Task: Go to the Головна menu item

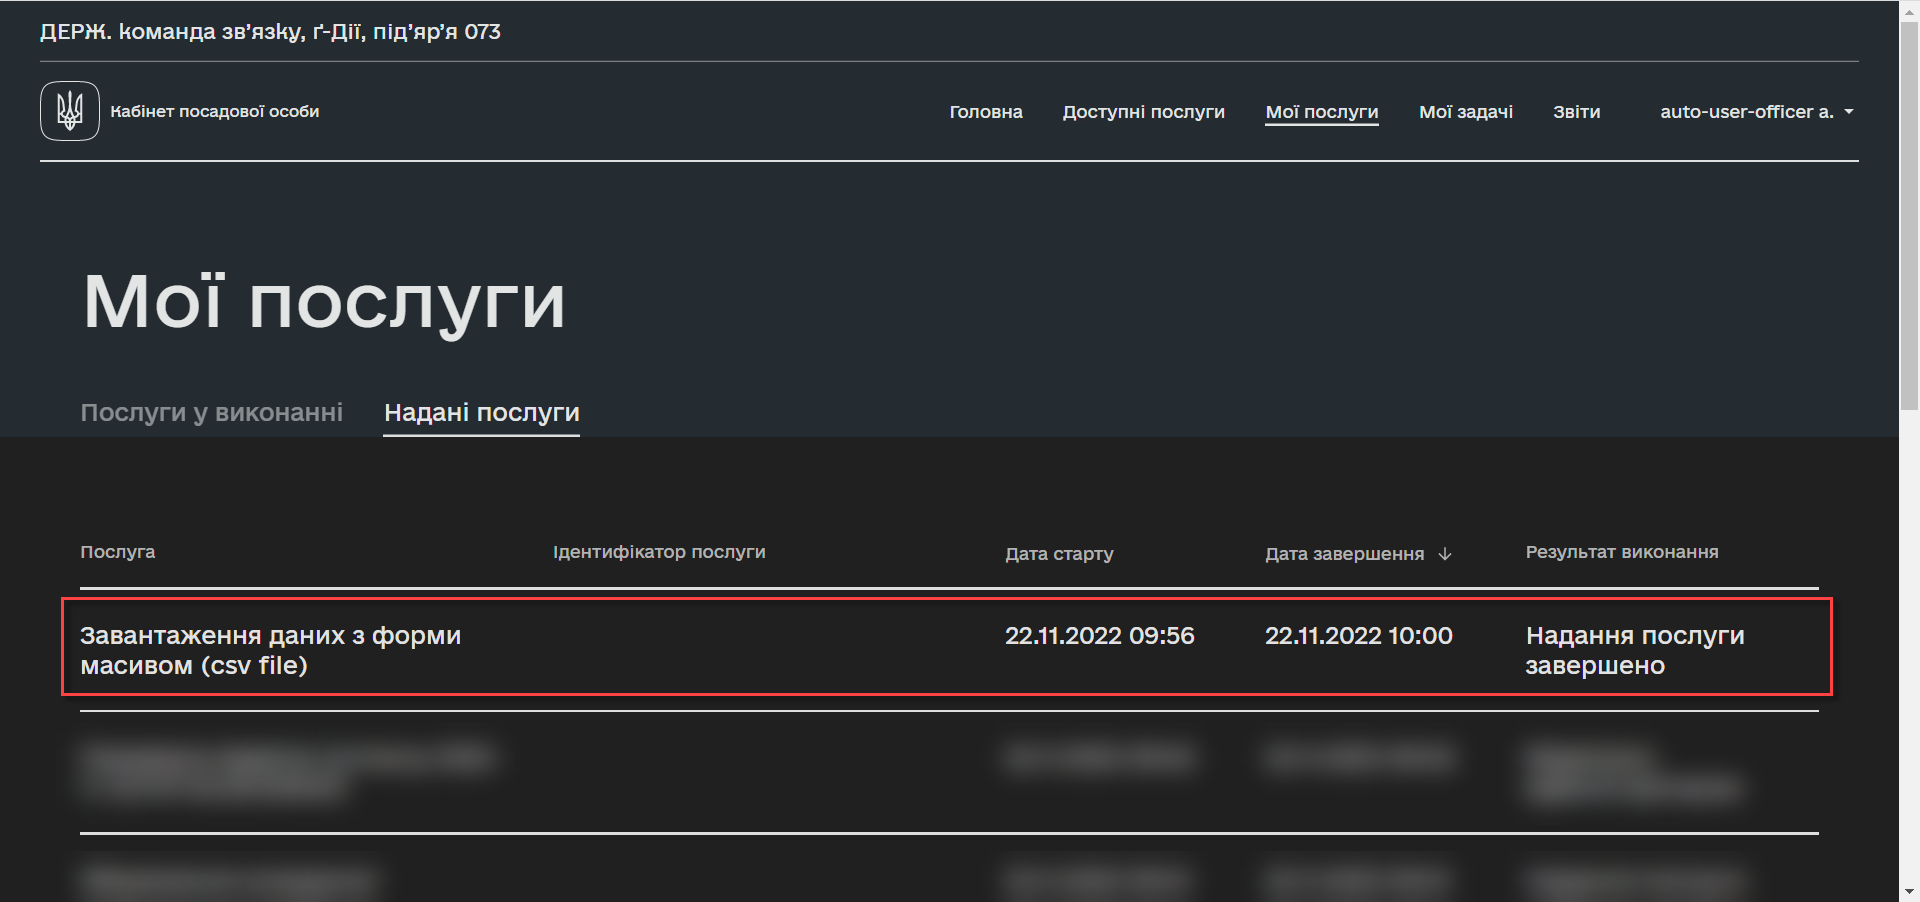Action: click(x=986, y=112)
